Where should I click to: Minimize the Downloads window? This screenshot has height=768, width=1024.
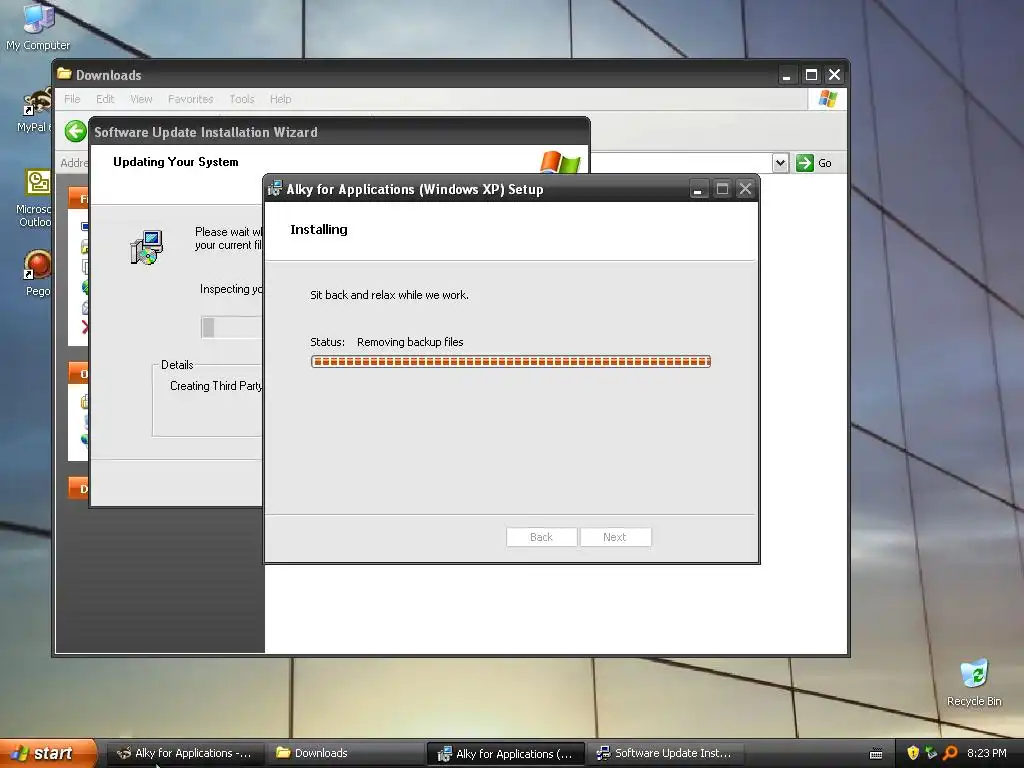coord(787,75)
